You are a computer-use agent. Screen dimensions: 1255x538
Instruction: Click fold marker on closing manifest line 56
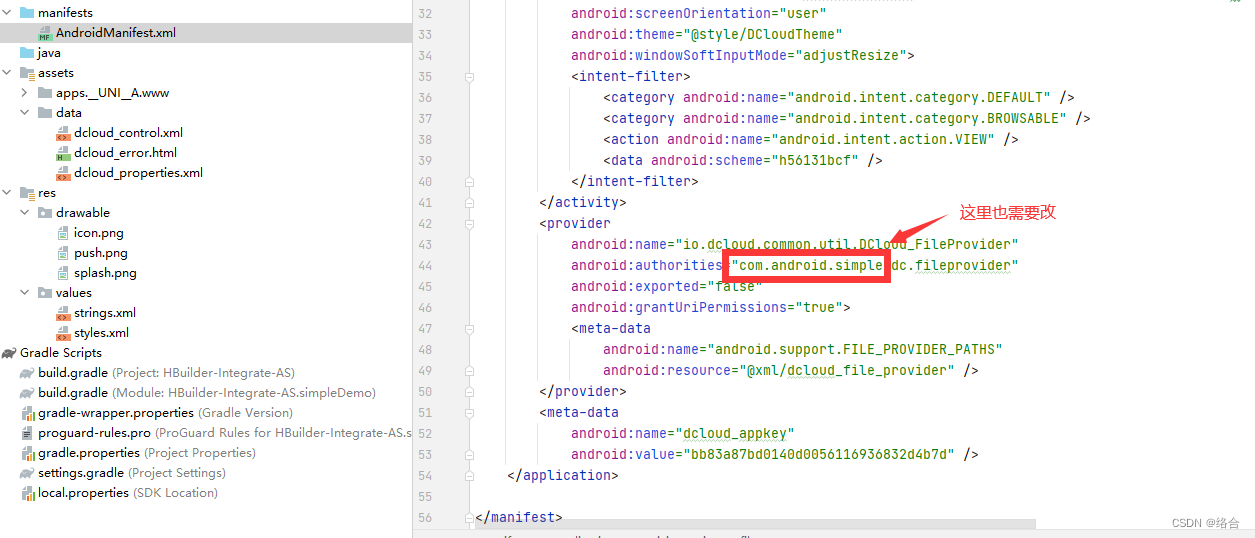[x=469, y=518]
